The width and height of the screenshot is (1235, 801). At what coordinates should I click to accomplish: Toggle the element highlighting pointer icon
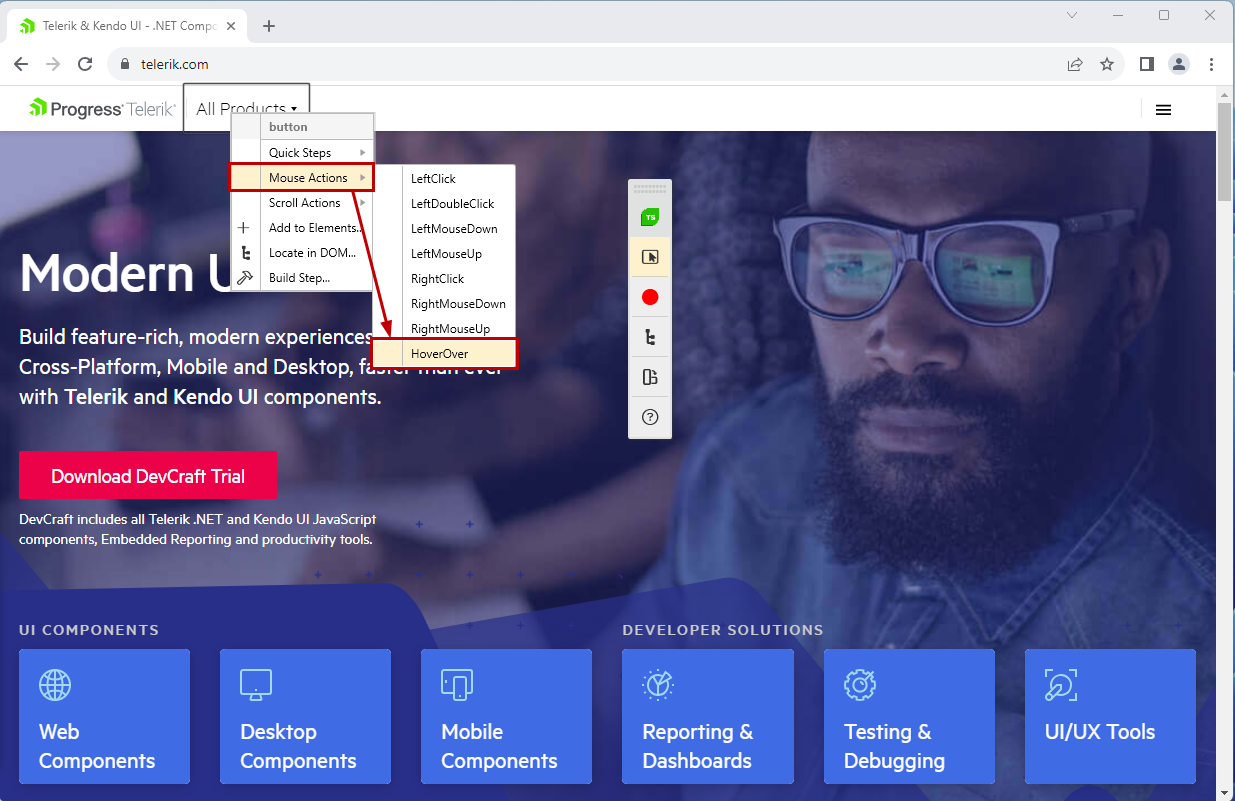650,257
